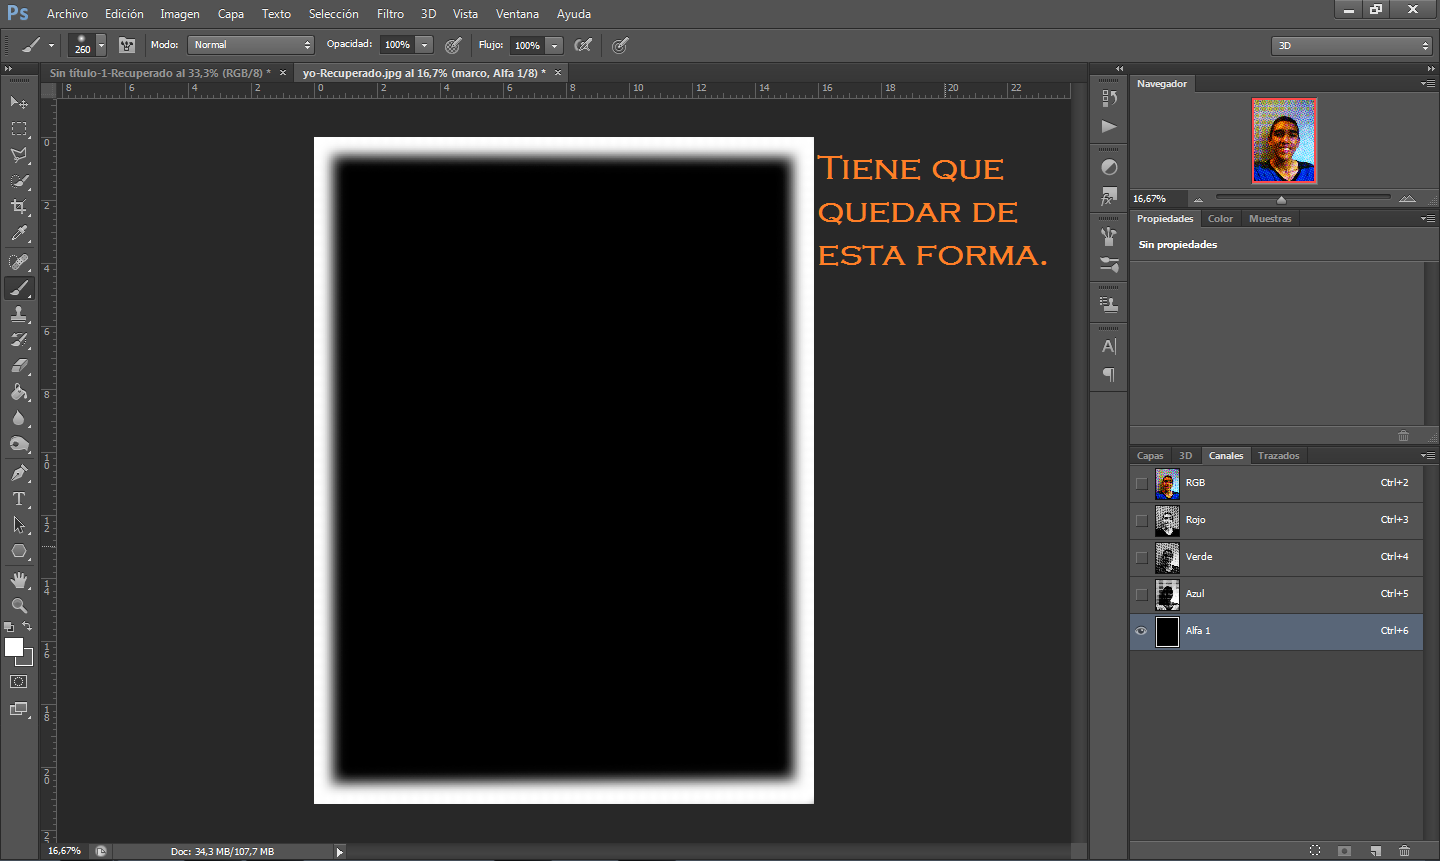Image resolution: width=1440 pixels, height=861 pixels.
Task: Create a new channel
Action: point(1375,851)
